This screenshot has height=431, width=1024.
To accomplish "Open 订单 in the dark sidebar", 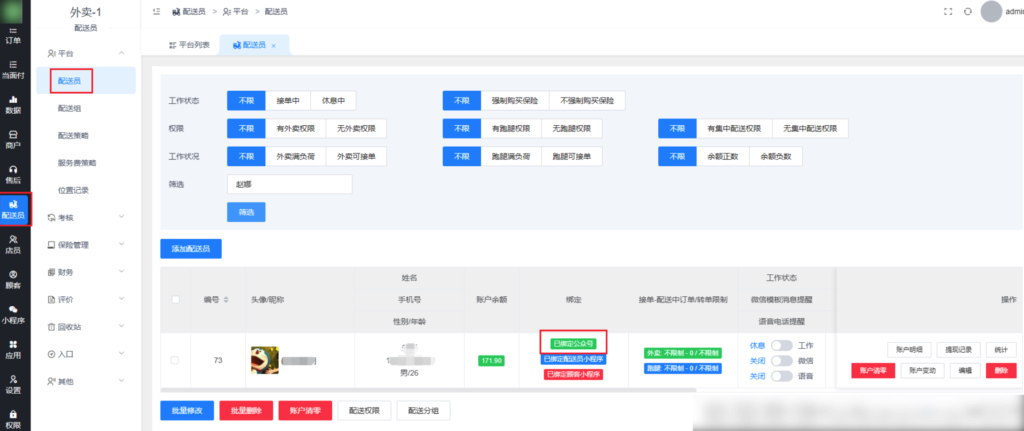I will 13,35.
